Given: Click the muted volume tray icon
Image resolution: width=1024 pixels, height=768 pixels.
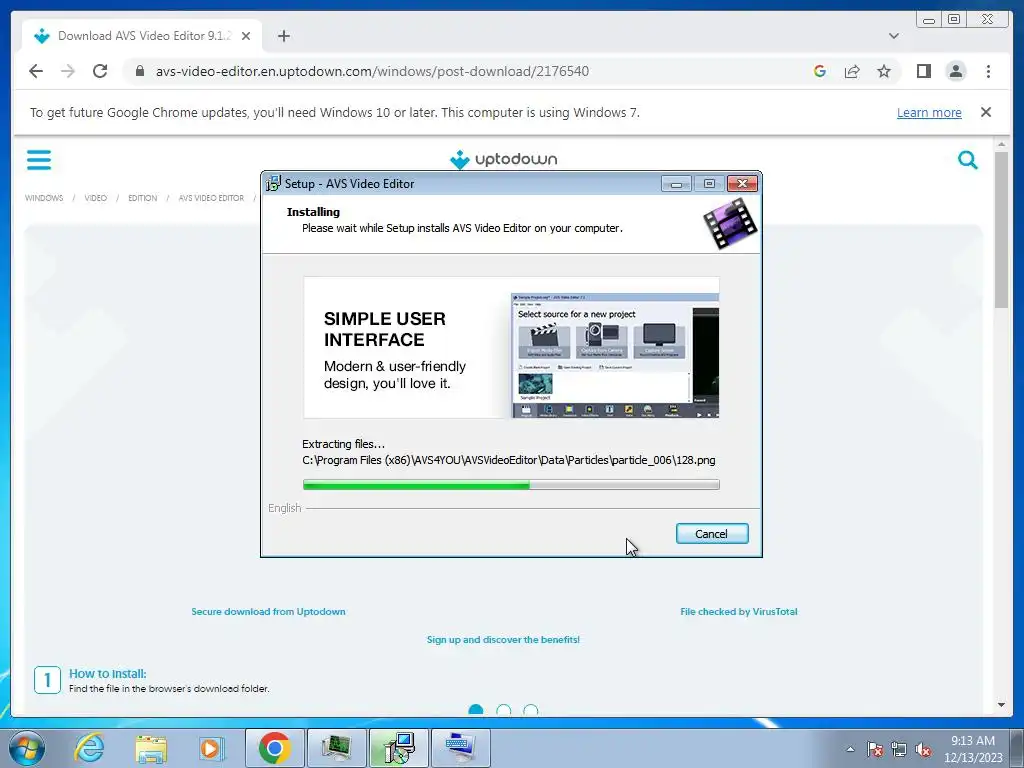Looking at the screenshot, I should (923, 749).
